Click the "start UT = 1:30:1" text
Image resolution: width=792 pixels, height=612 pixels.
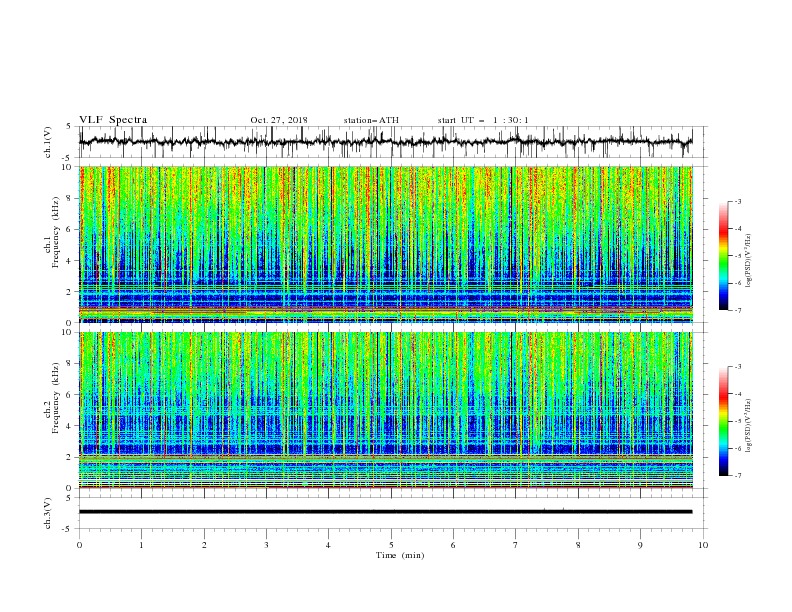(x=483, y=120)
